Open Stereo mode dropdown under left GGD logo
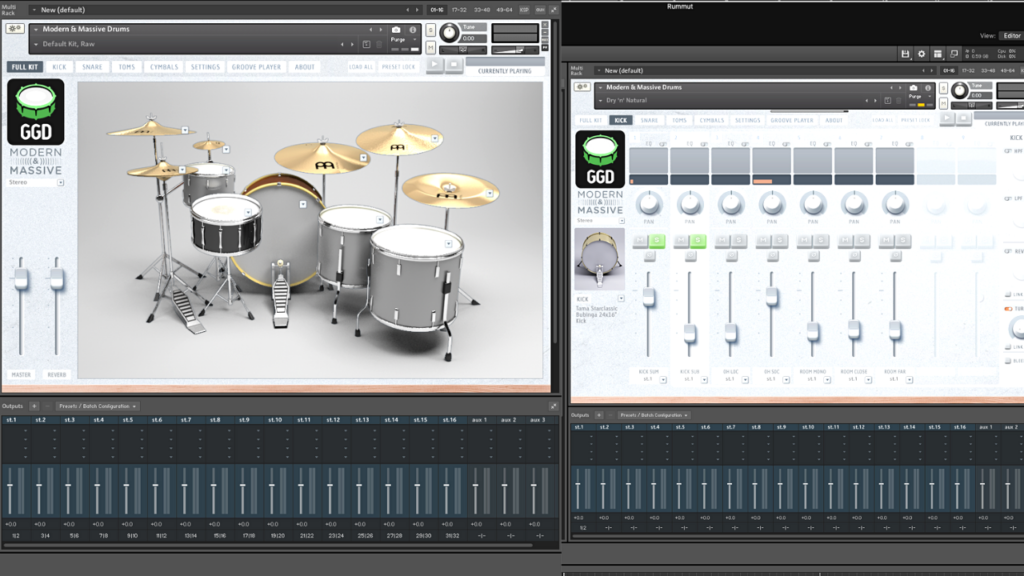This screenshot has height=576, width=1024. click(x=60, y=183)
